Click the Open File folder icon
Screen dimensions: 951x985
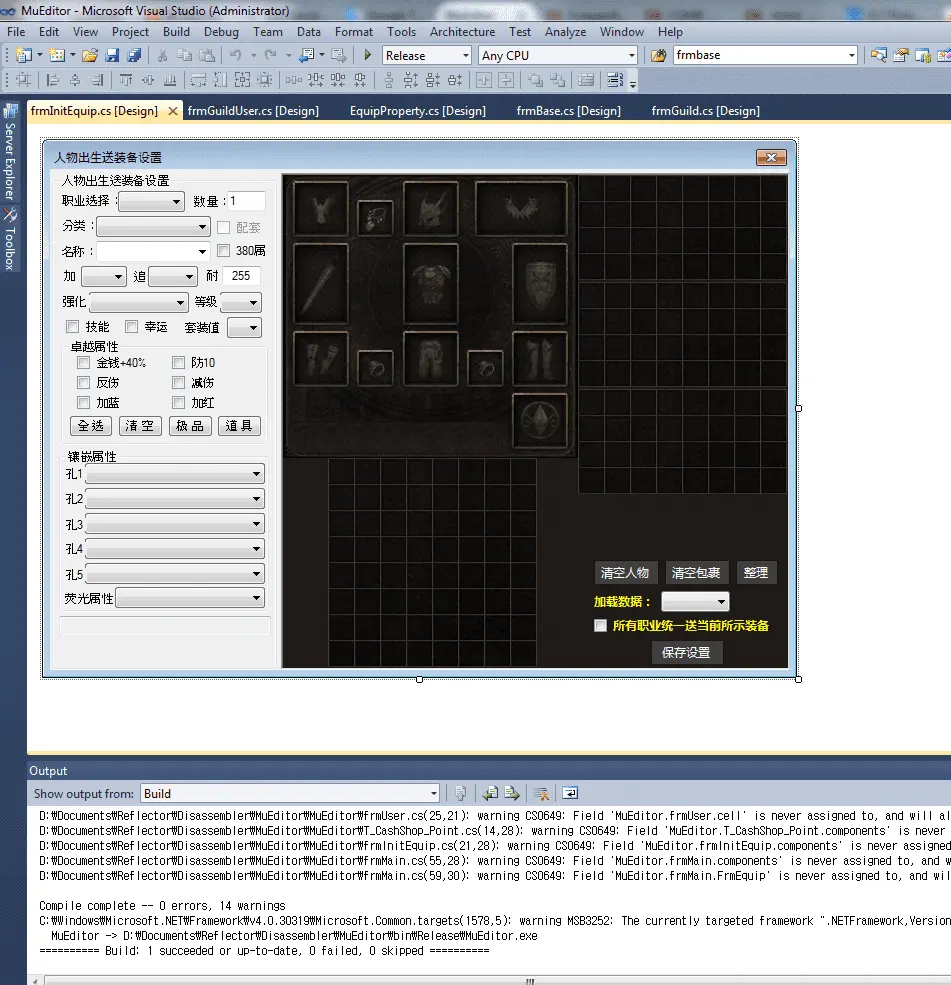[x=90, y=55]
